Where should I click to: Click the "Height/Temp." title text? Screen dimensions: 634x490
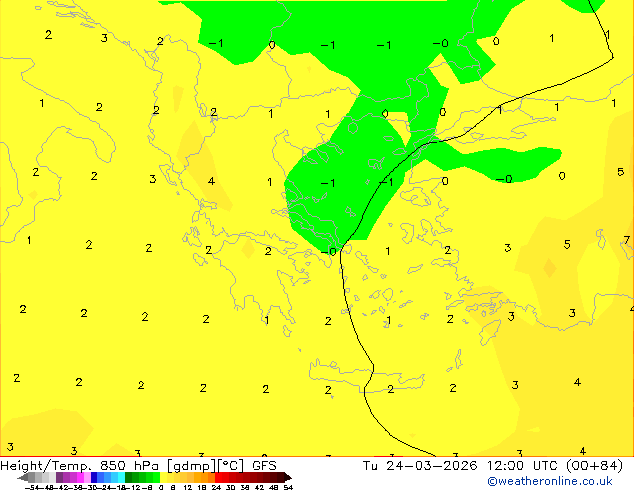(x=46, y=466)
